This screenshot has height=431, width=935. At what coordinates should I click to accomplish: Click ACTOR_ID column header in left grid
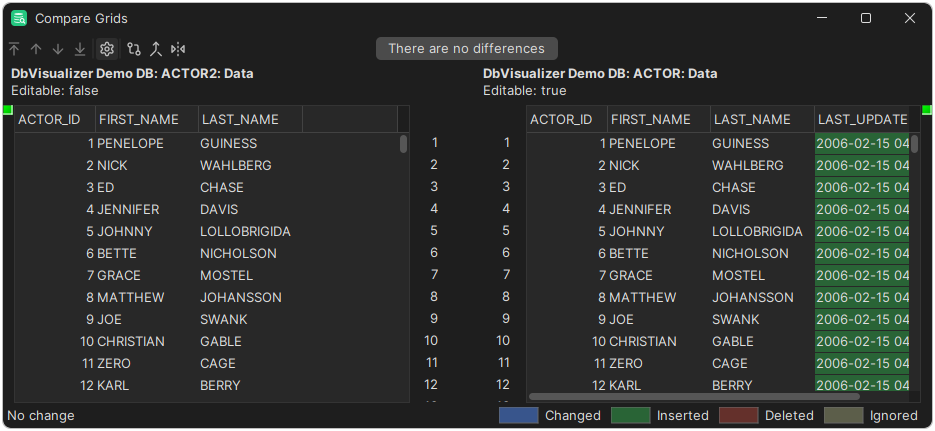(x=55, y=119)
